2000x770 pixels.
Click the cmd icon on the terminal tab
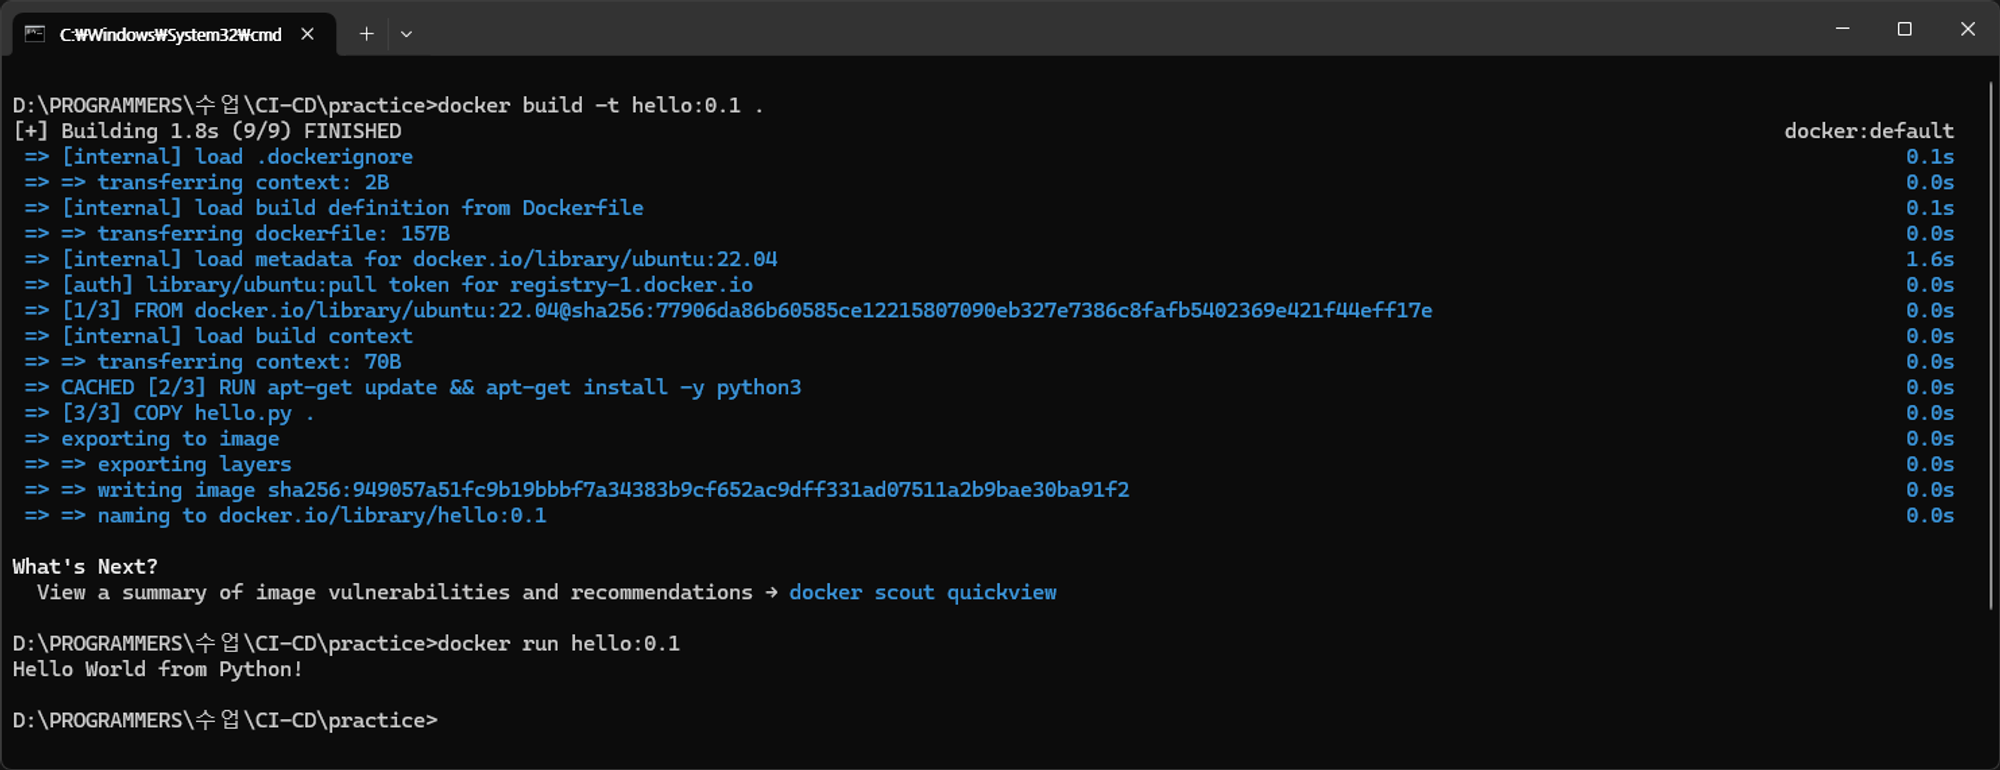tap(35, 34)
